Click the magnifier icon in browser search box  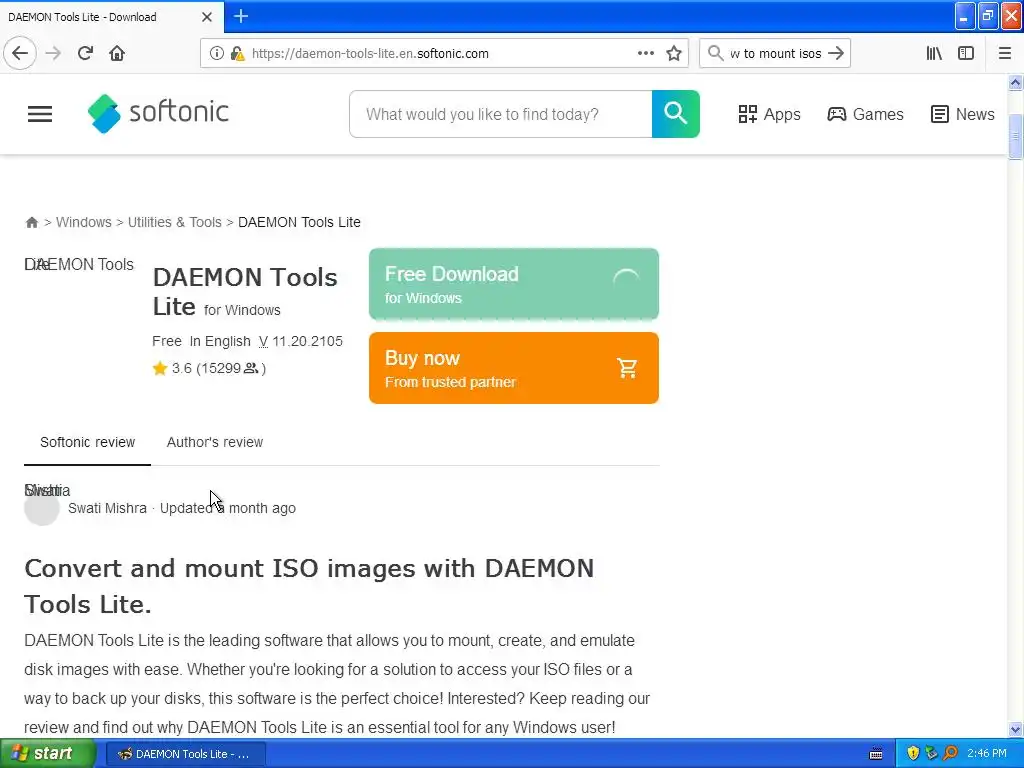coord(716,53)
